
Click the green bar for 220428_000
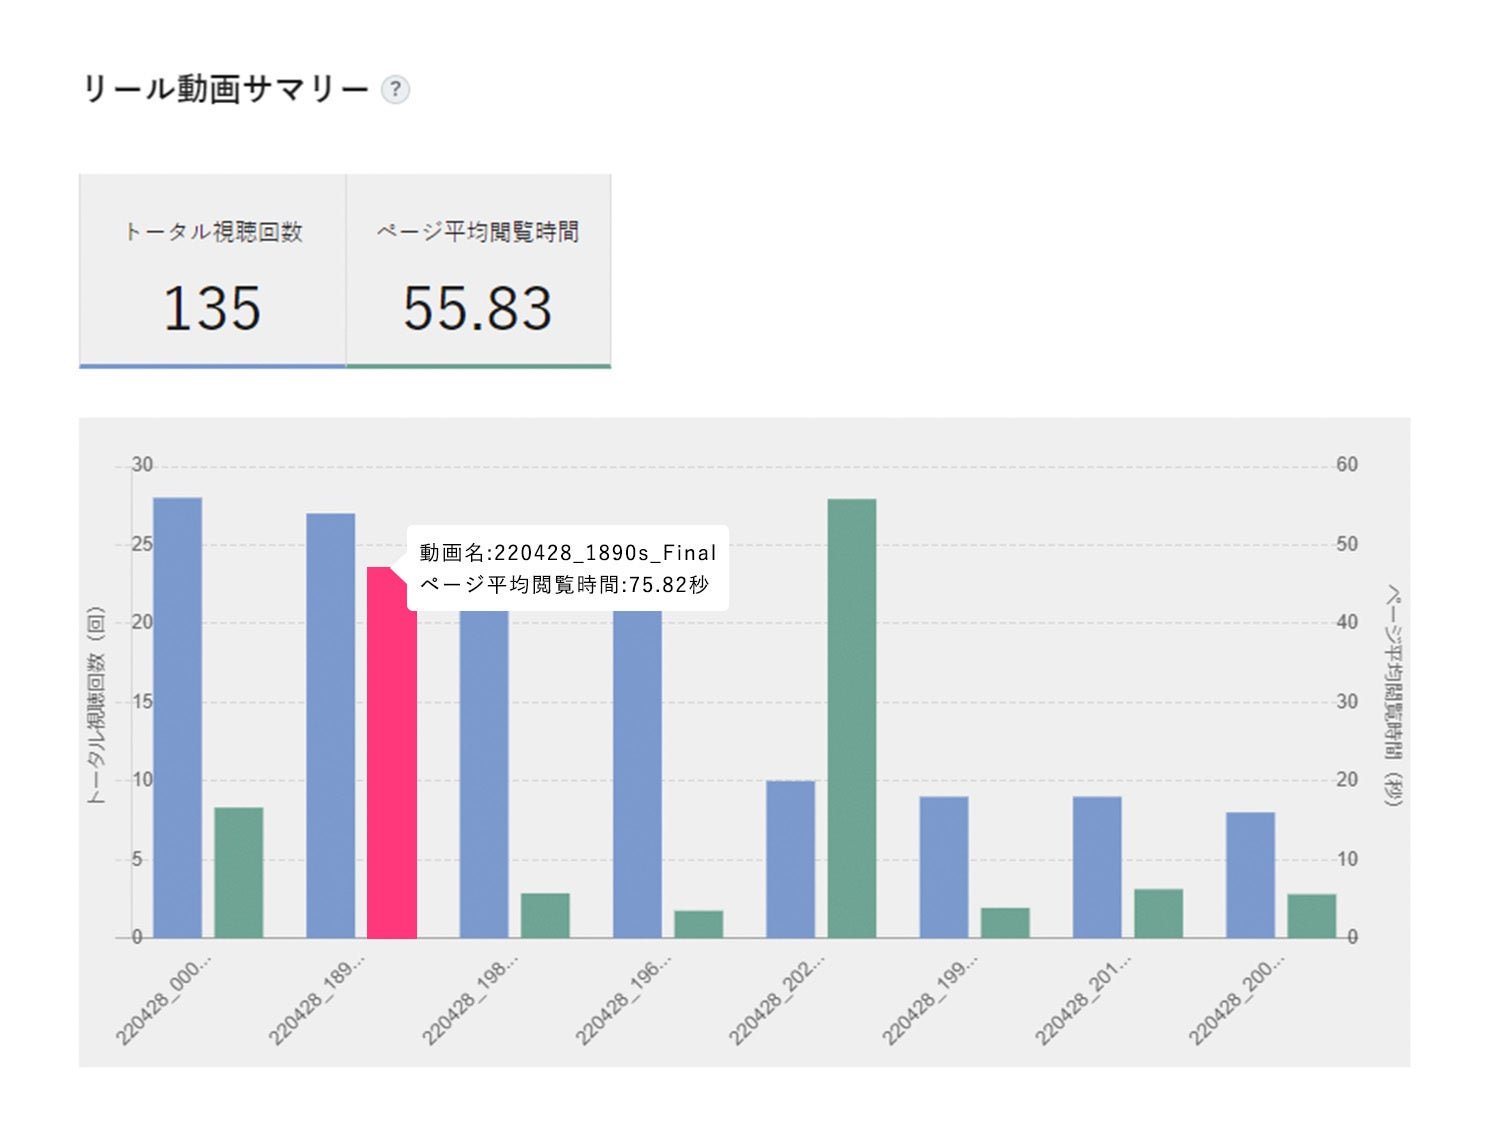tap(239, 872)
